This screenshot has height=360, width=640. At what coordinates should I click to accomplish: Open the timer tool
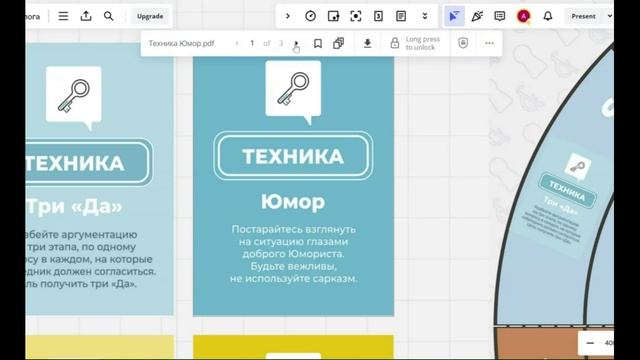click(311, 16)
